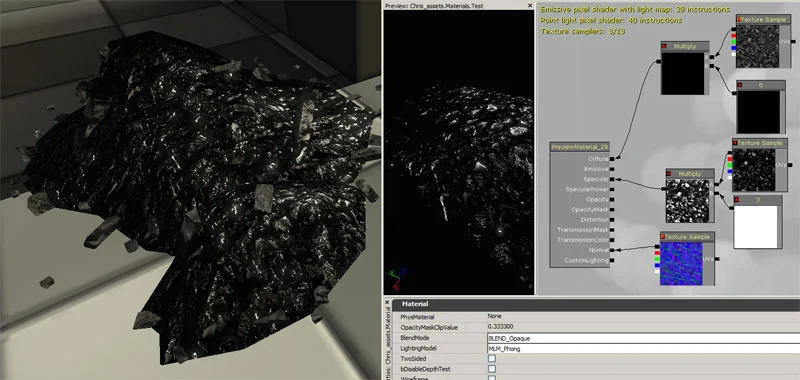This screenshot has height=380, width=800.
Task: Click Specular input pin on PreviewMaterial_29
Action: coord(612,180)
